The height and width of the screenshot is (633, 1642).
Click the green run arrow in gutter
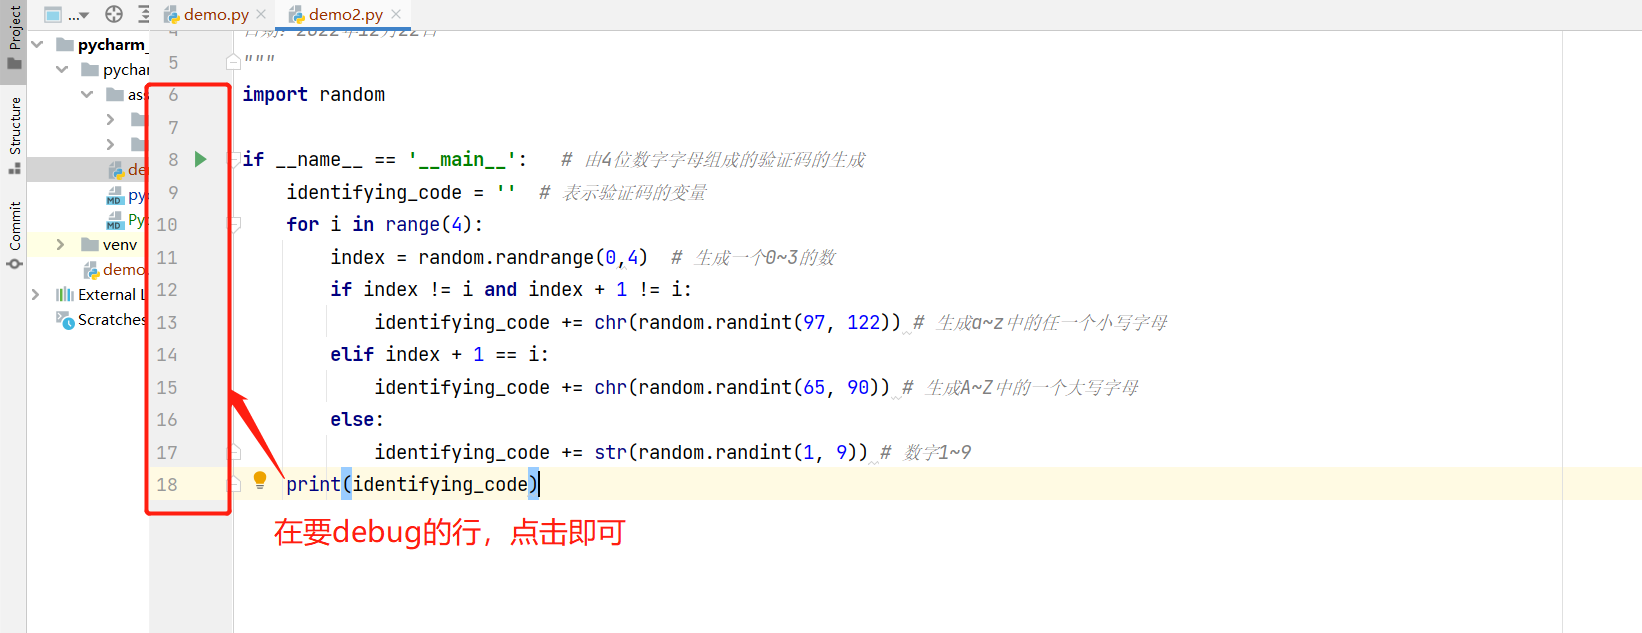tap(201, 159)
